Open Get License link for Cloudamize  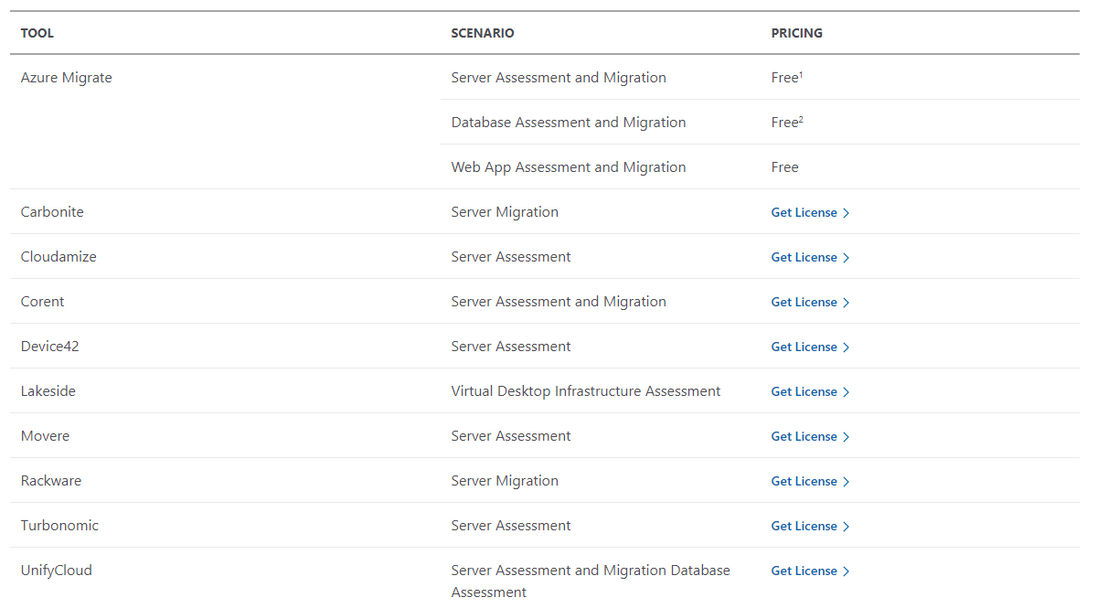coord(810,257)
